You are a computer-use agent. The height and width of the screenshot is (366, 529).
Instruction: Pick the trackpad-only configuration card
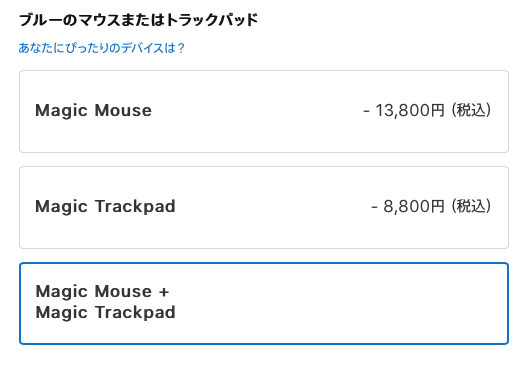click(x=264, y=207)
